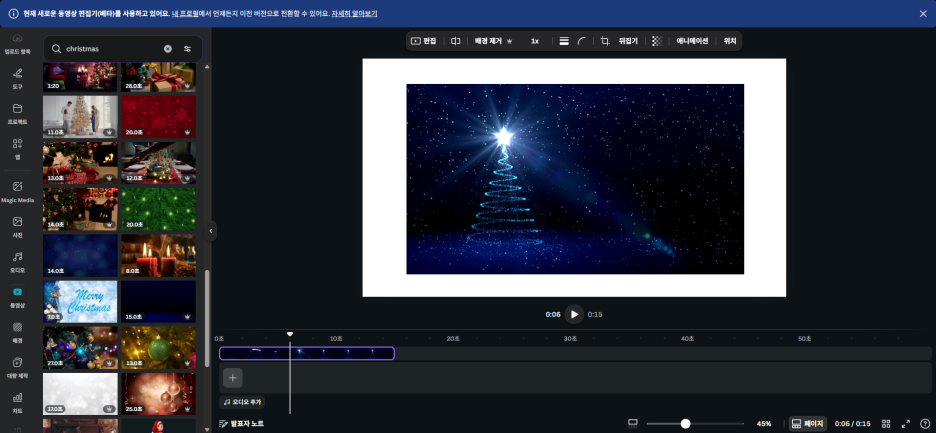Pick the red snowflake 20.0초 video
This screenshot has height=433, width=936.
pyautogui.click(x=158, y=116)
